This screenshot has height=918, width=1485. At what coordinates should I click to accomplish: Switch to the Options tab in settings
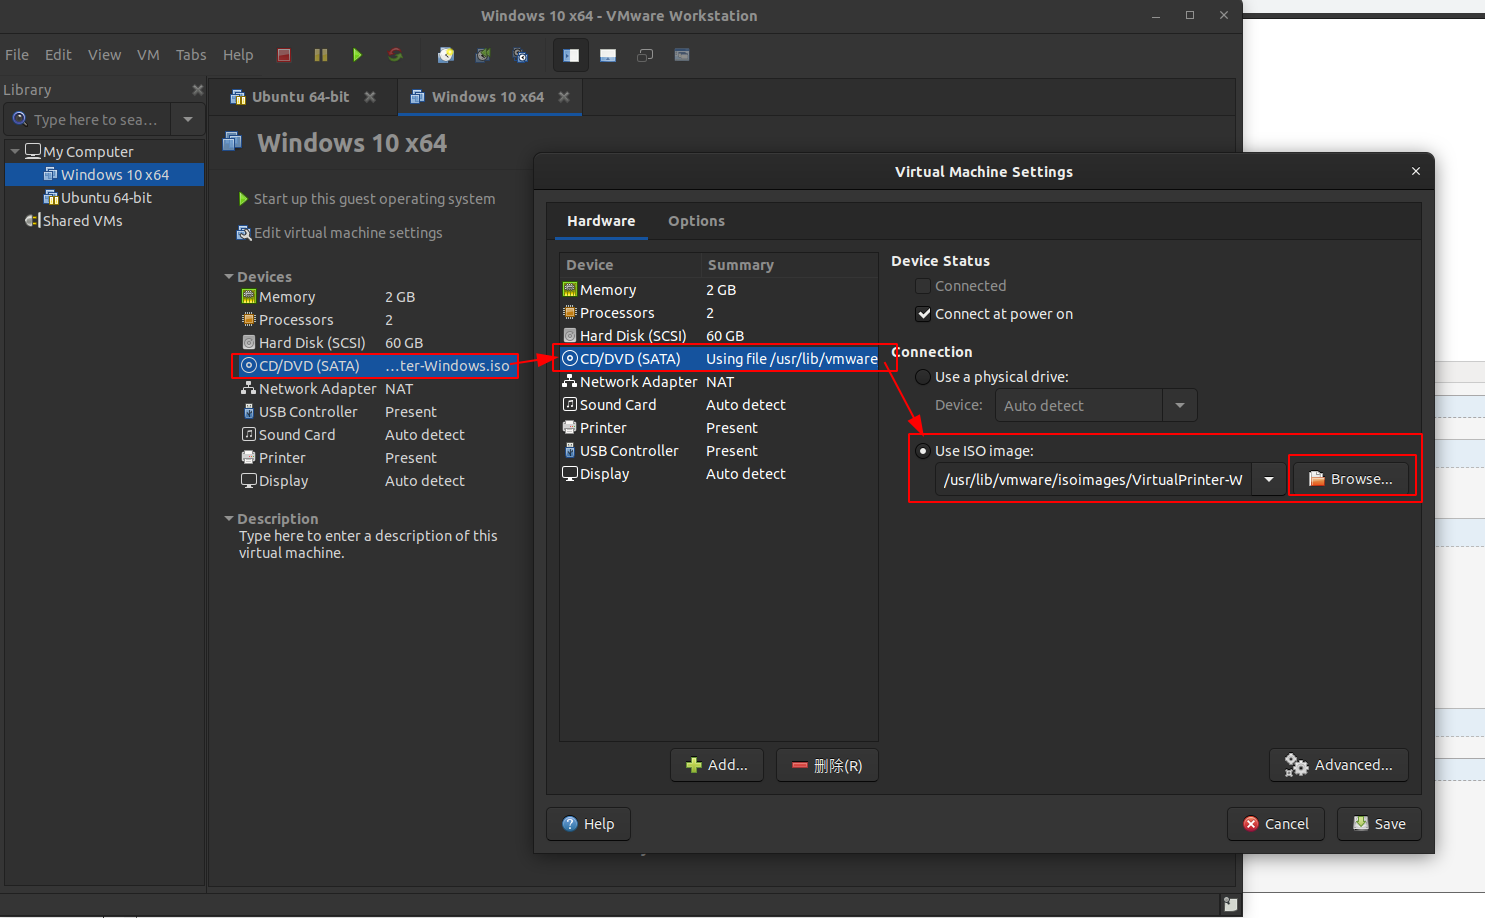click(x=697, y=221)
